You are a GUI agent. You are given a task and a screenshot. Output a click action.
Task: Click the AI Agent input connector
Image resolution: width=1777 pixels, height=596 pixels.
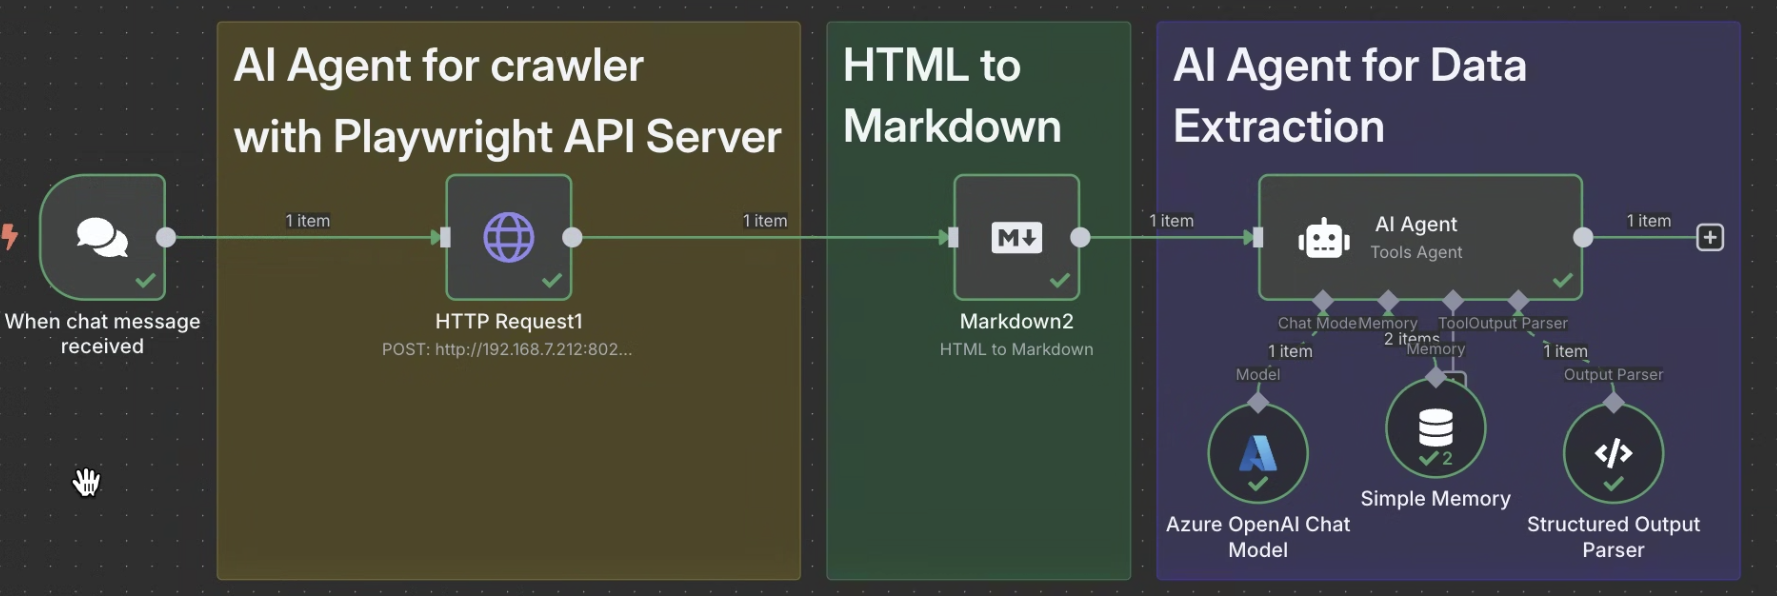pyautogui.click(x=1258, y=237)
